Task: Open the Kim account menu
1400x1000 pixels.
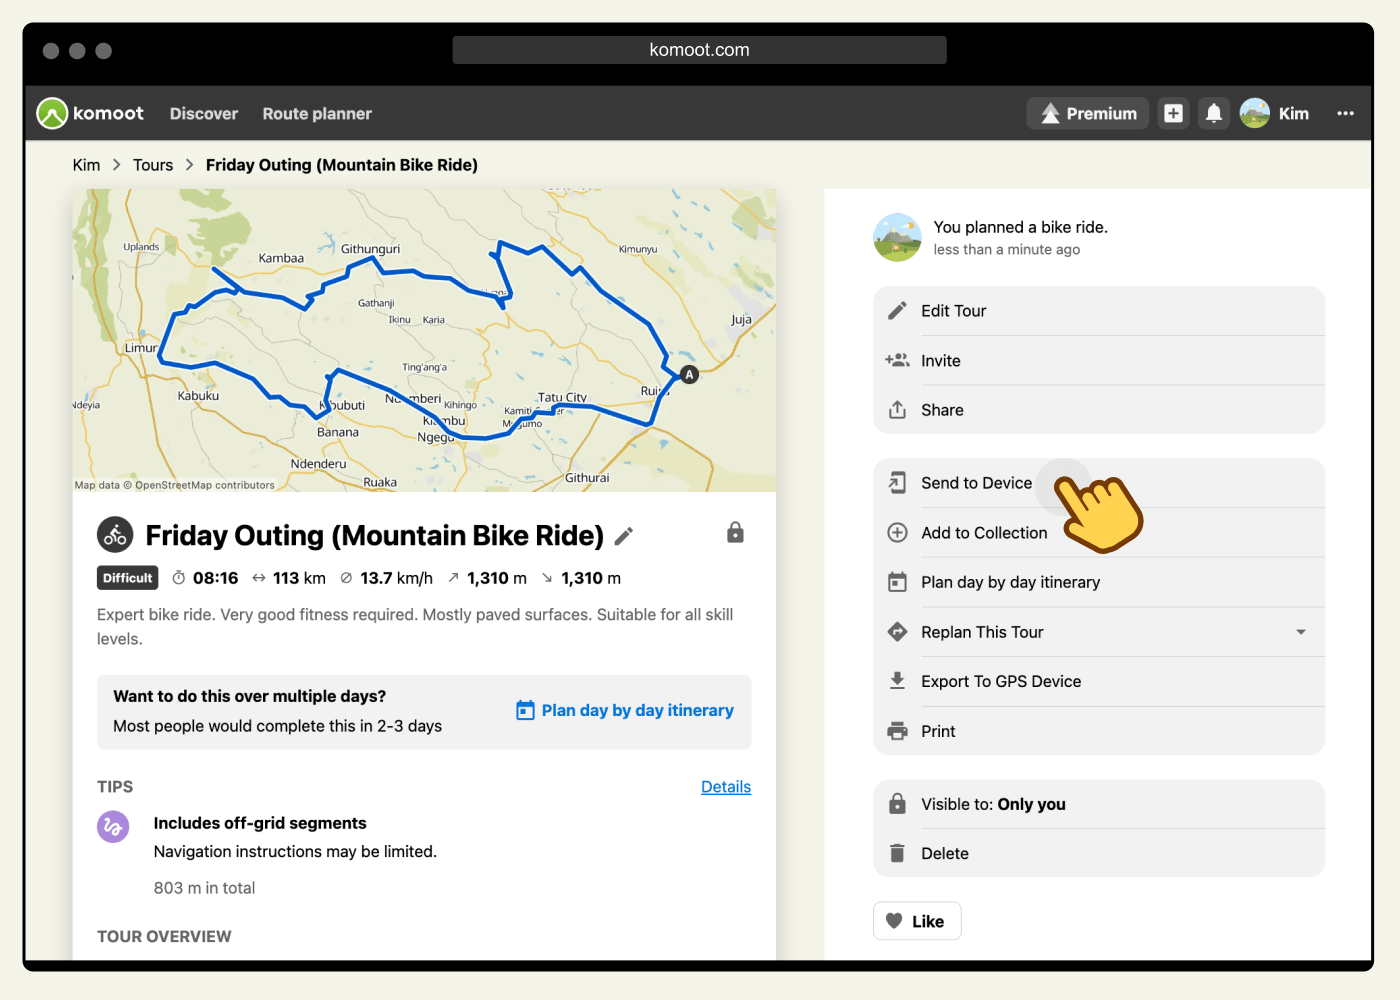Action: [x=1275, y=113]
